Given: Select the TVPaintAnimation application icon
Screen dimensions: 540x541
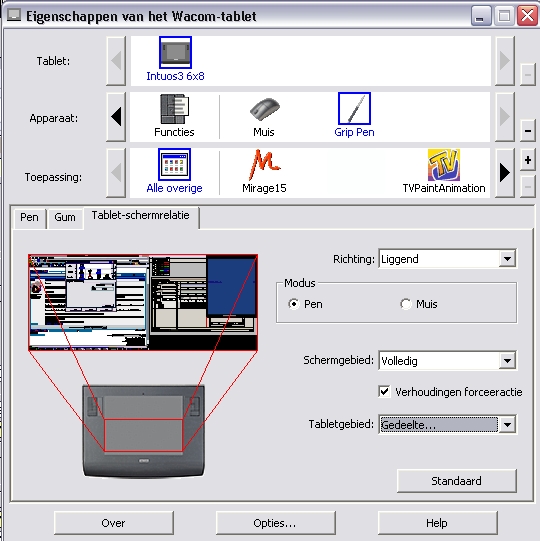Looking at the screenshot, I should [444, 165].
